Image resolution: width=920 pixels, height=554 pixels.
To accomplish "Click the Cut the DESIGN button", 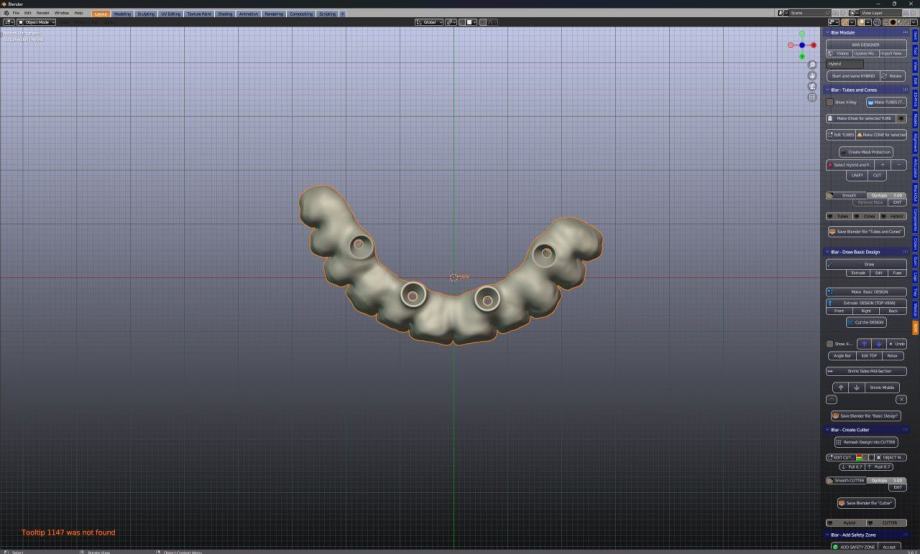I will point(866,322).
